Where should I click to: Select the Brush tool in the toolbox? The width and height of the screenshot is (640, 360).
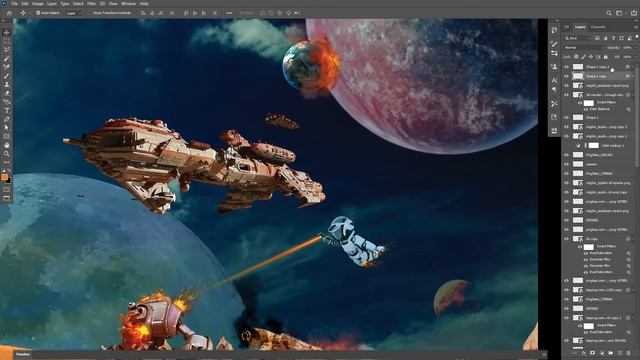7,76
